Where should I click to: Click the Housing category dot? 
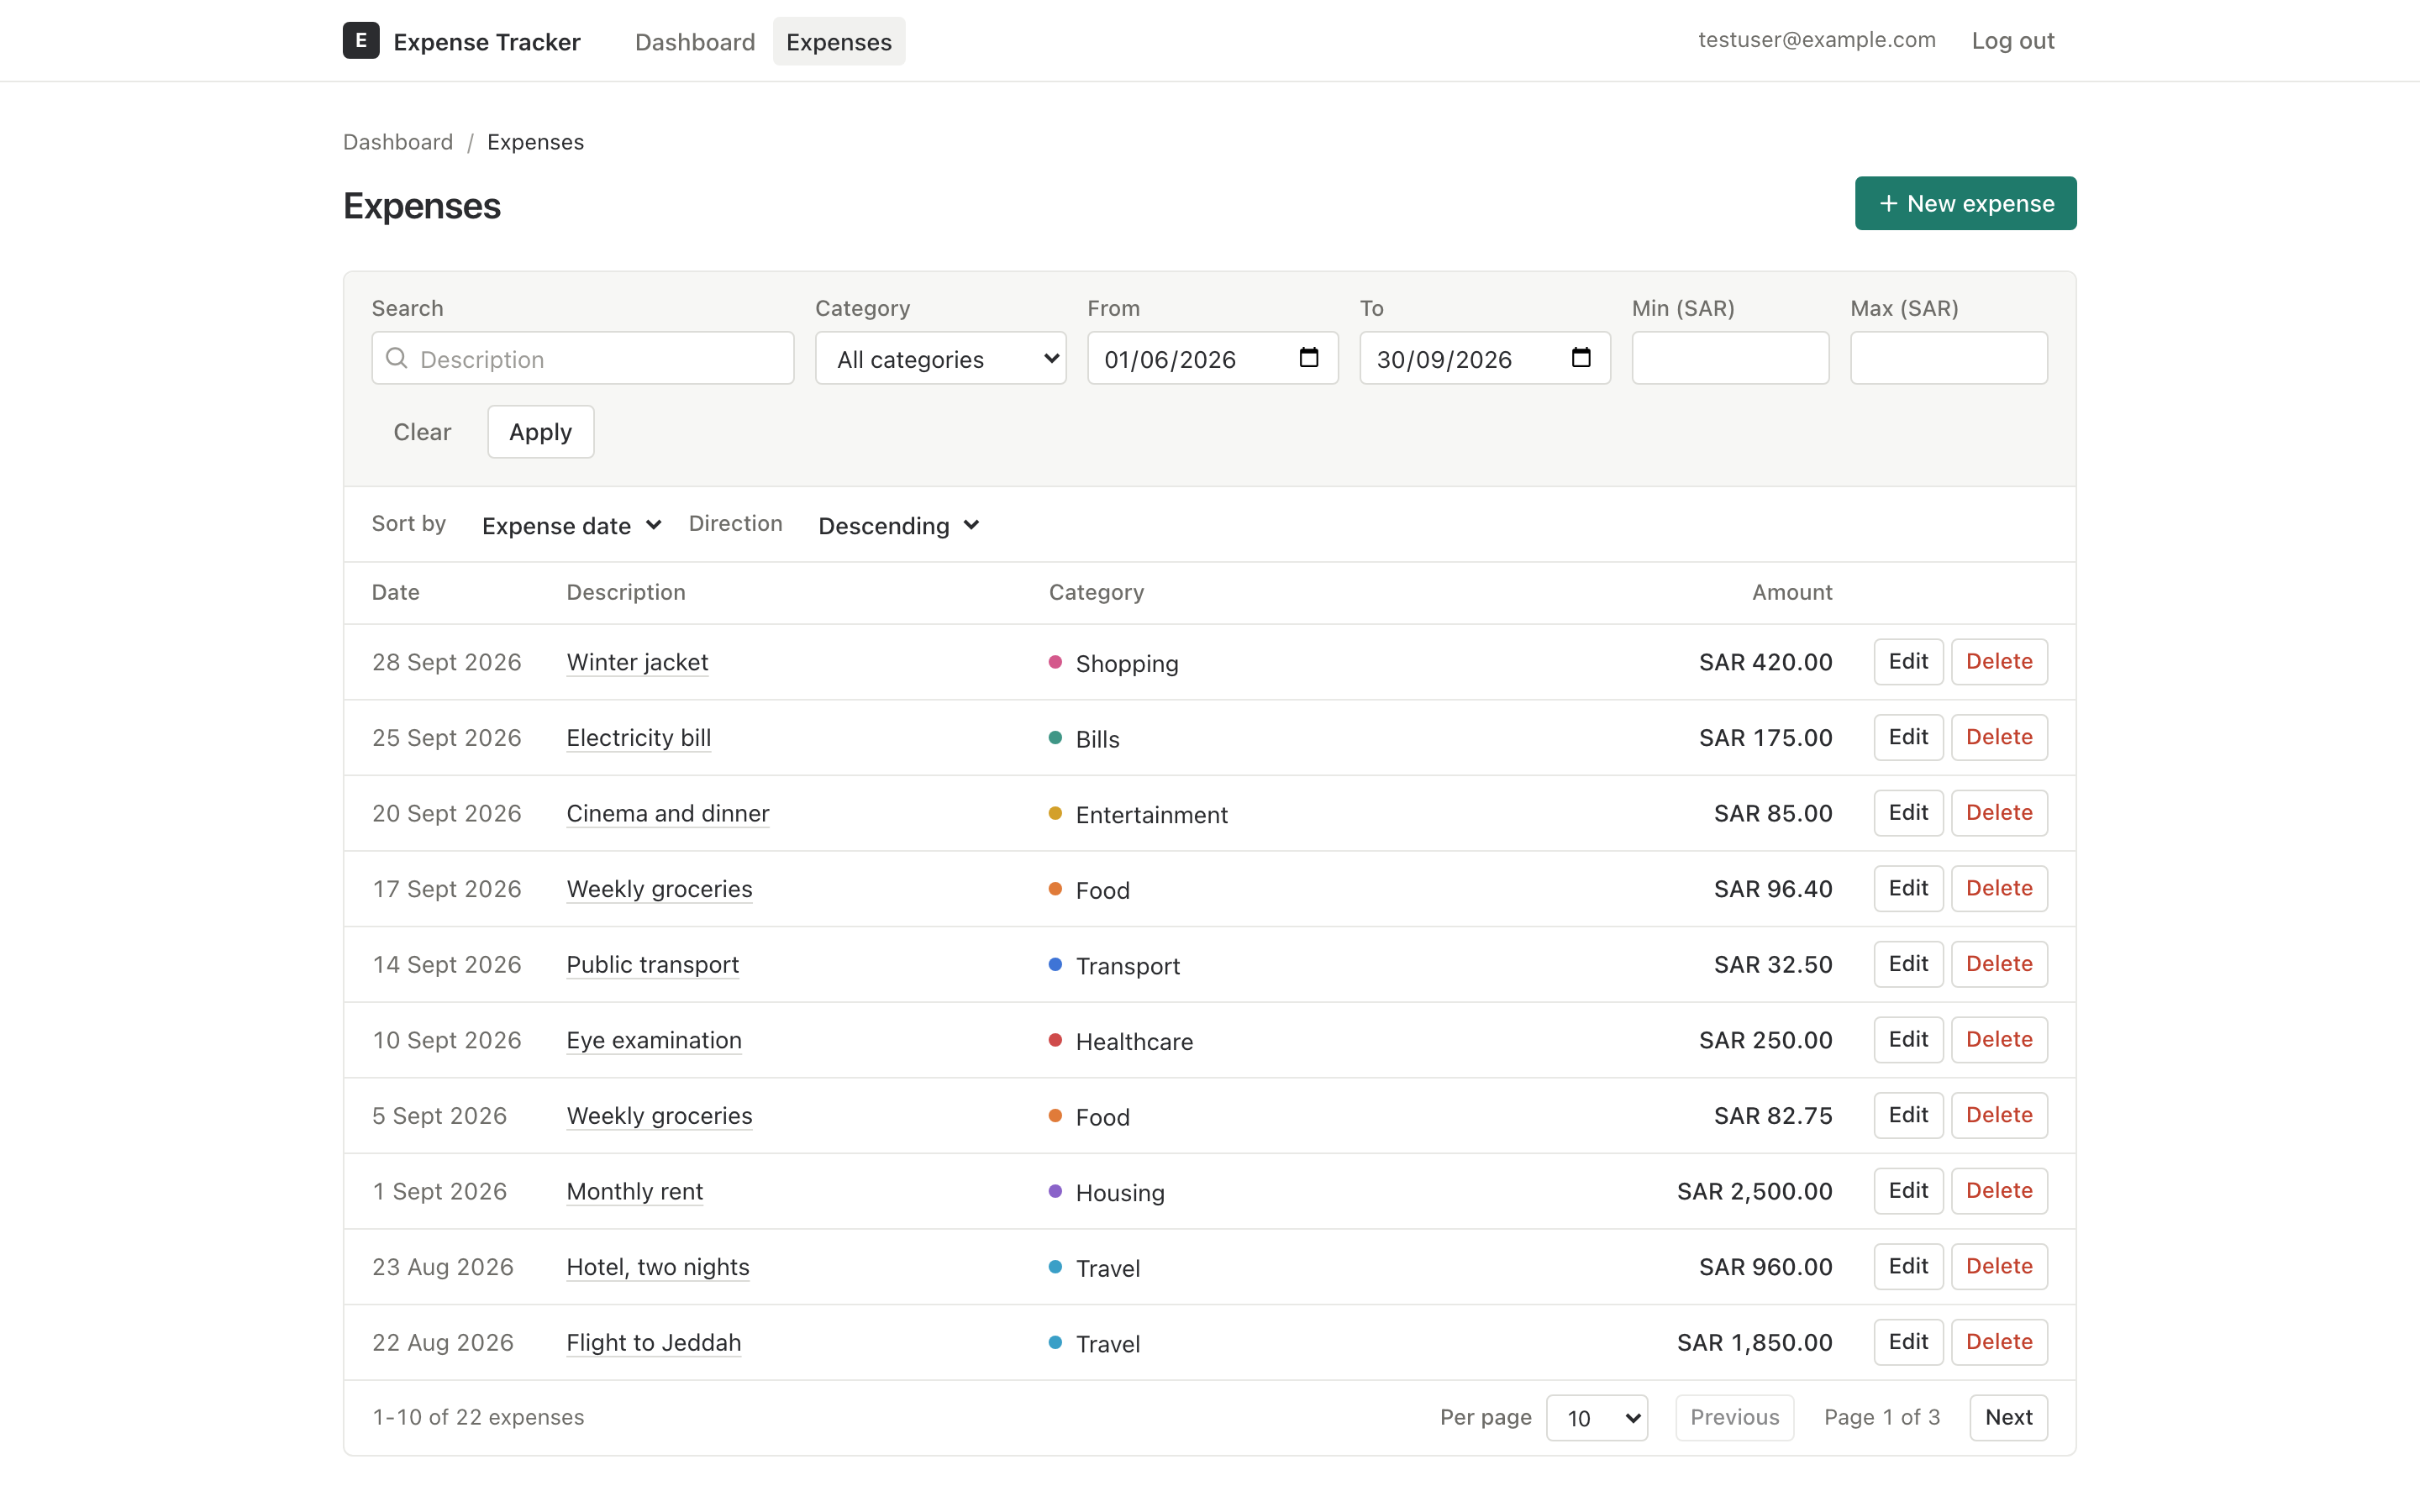tap(1055, 1191)
